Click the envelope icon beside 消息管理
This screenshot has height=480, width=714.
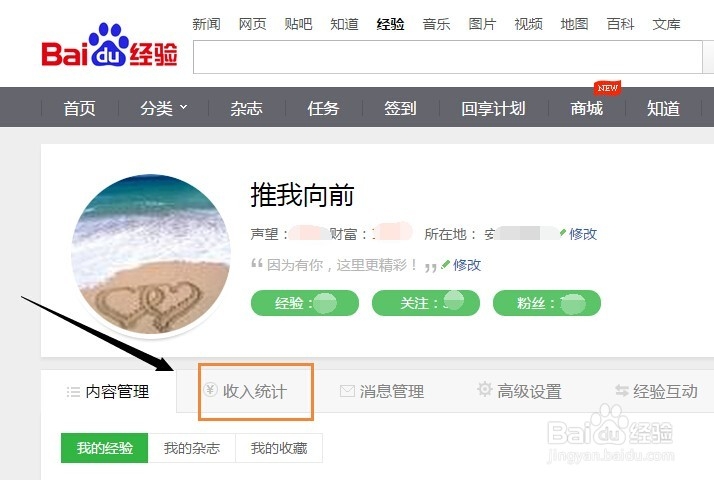click(x=347, y=391)
